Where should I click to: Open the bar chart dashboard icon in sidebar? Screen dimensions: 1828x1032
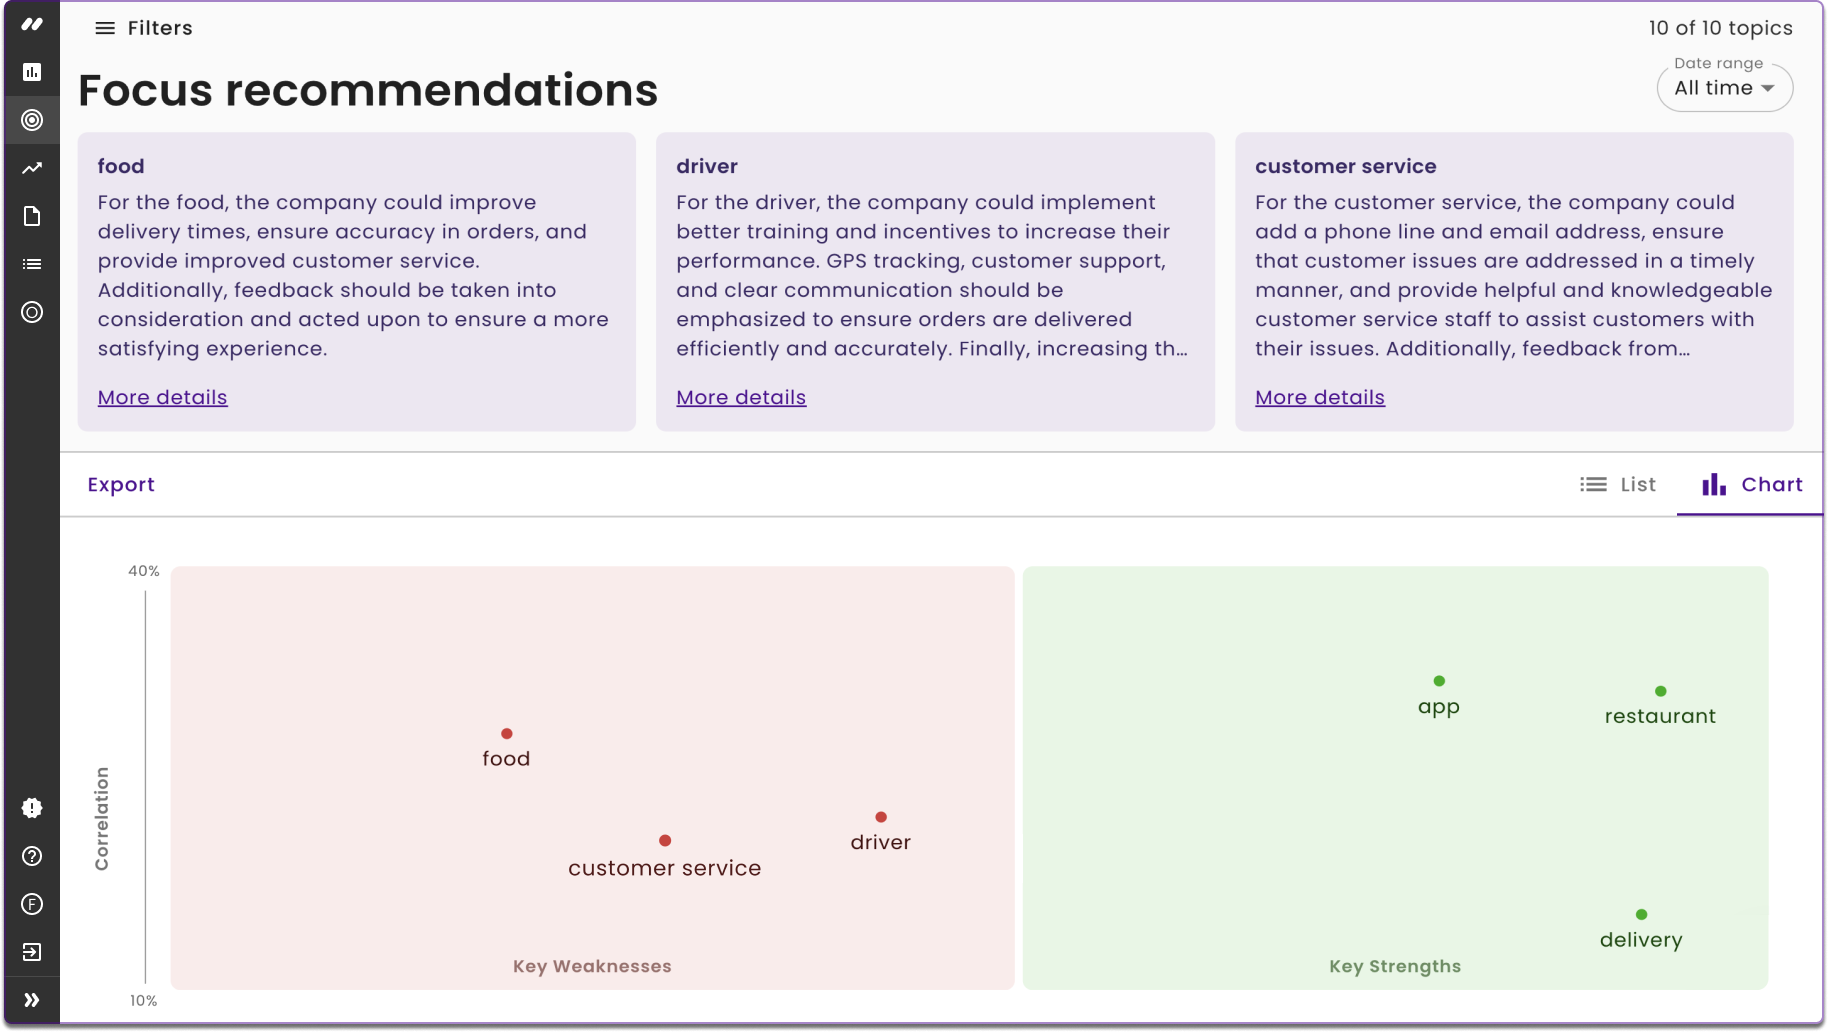32,72
